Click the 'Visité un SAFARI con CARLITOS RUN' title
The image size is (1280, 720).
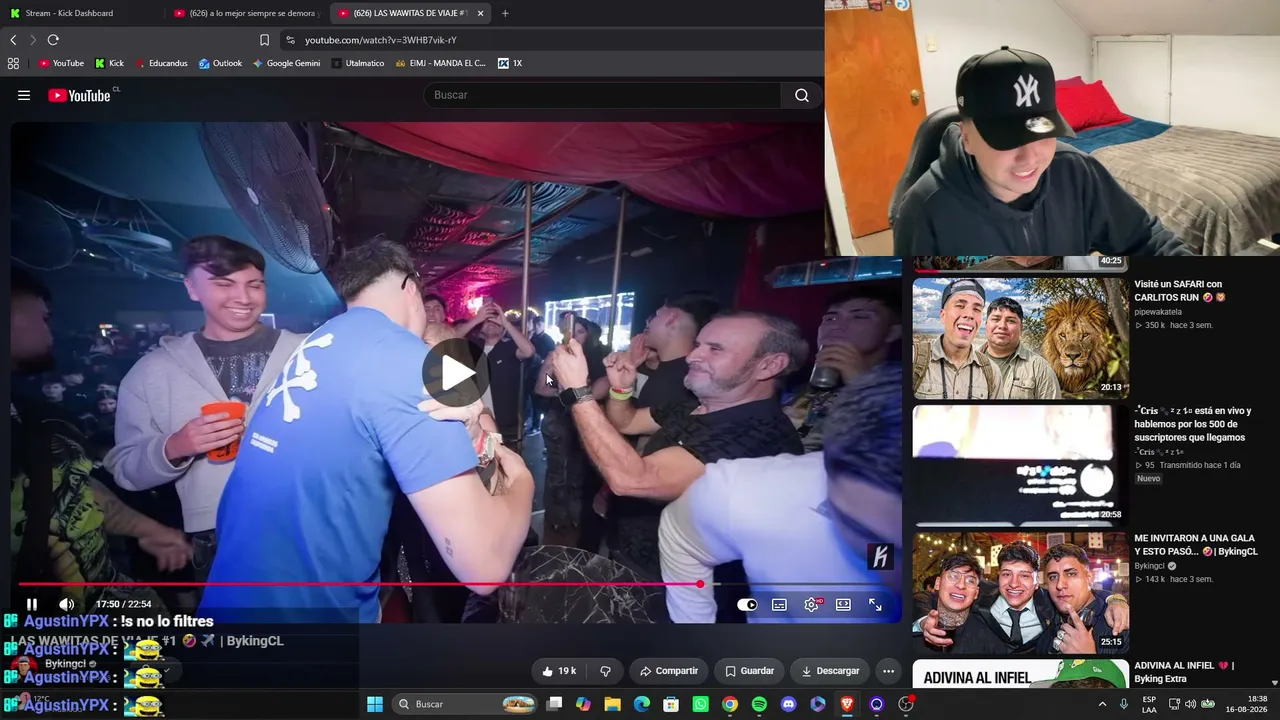(1180, 291)
